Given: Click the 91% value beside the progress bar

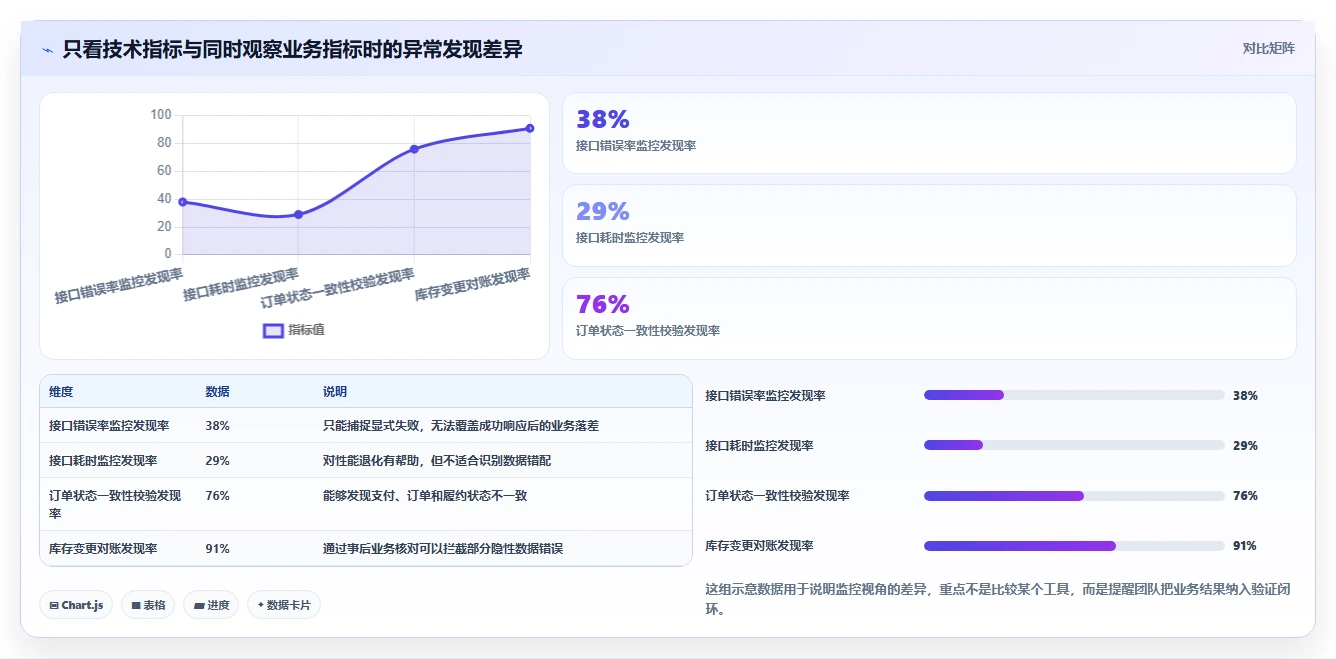Looking at the screenshot, I should (x=1245, y=546).
